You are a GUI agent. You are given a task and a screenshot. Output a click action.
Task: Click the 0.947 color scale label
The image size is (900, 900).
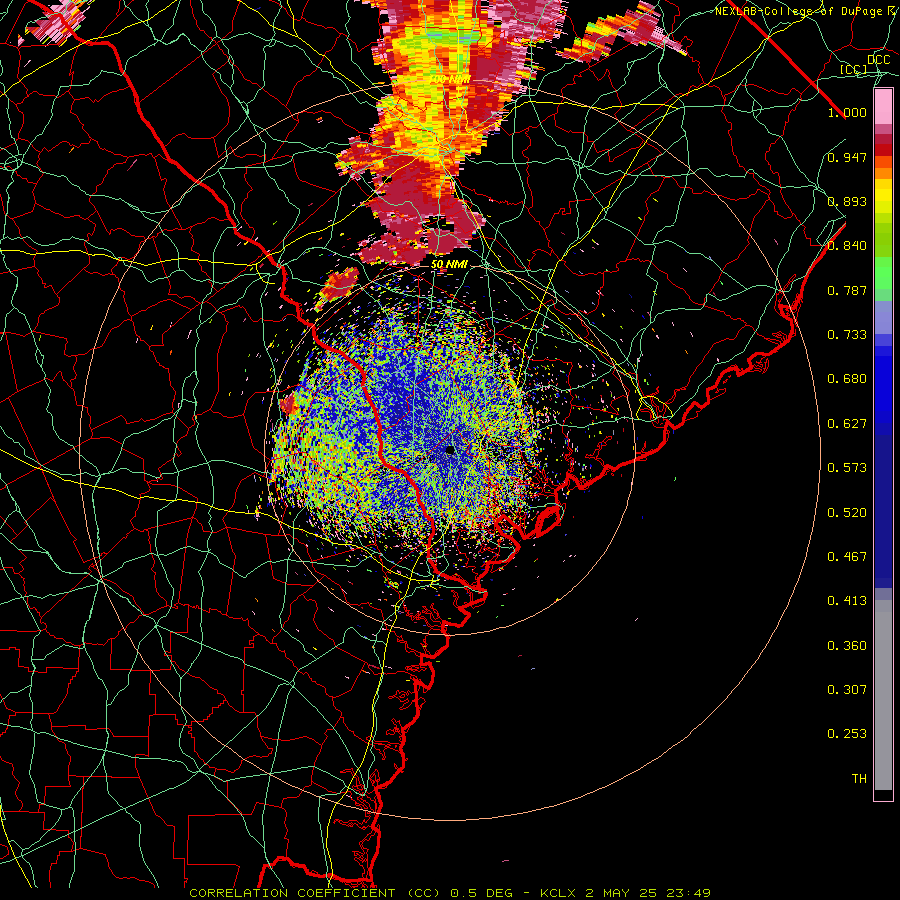click(847, 157)
